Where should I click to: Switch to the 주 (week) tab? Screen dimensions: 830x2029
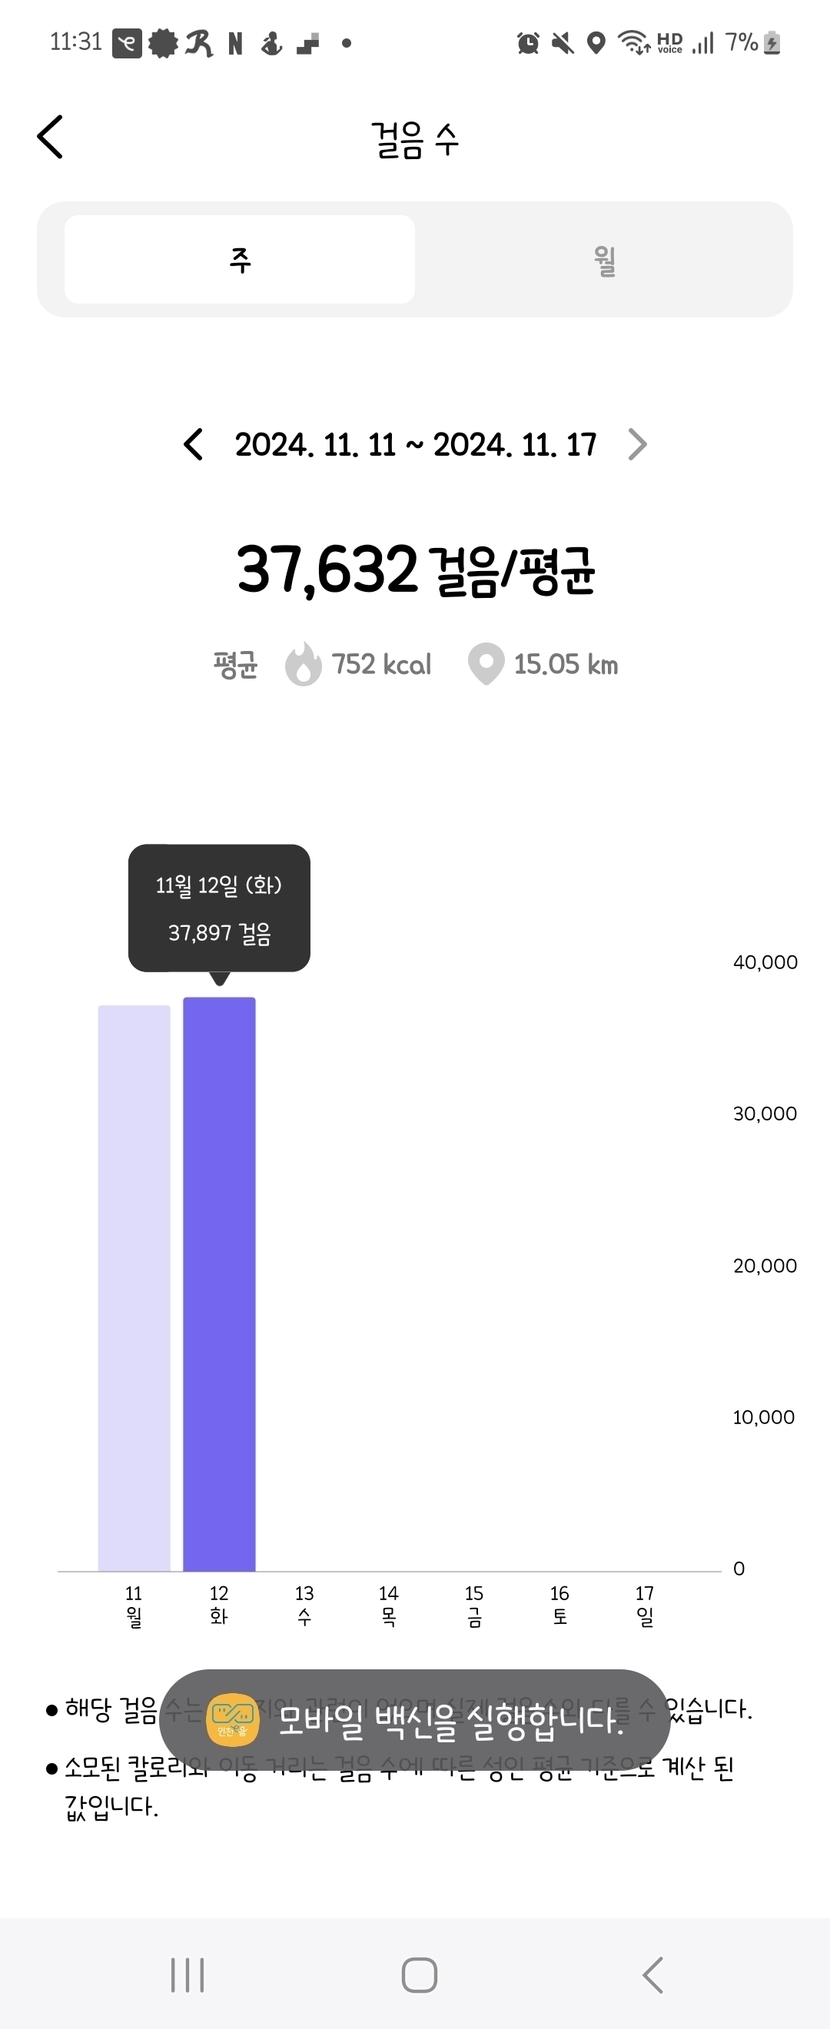point(240,260)
